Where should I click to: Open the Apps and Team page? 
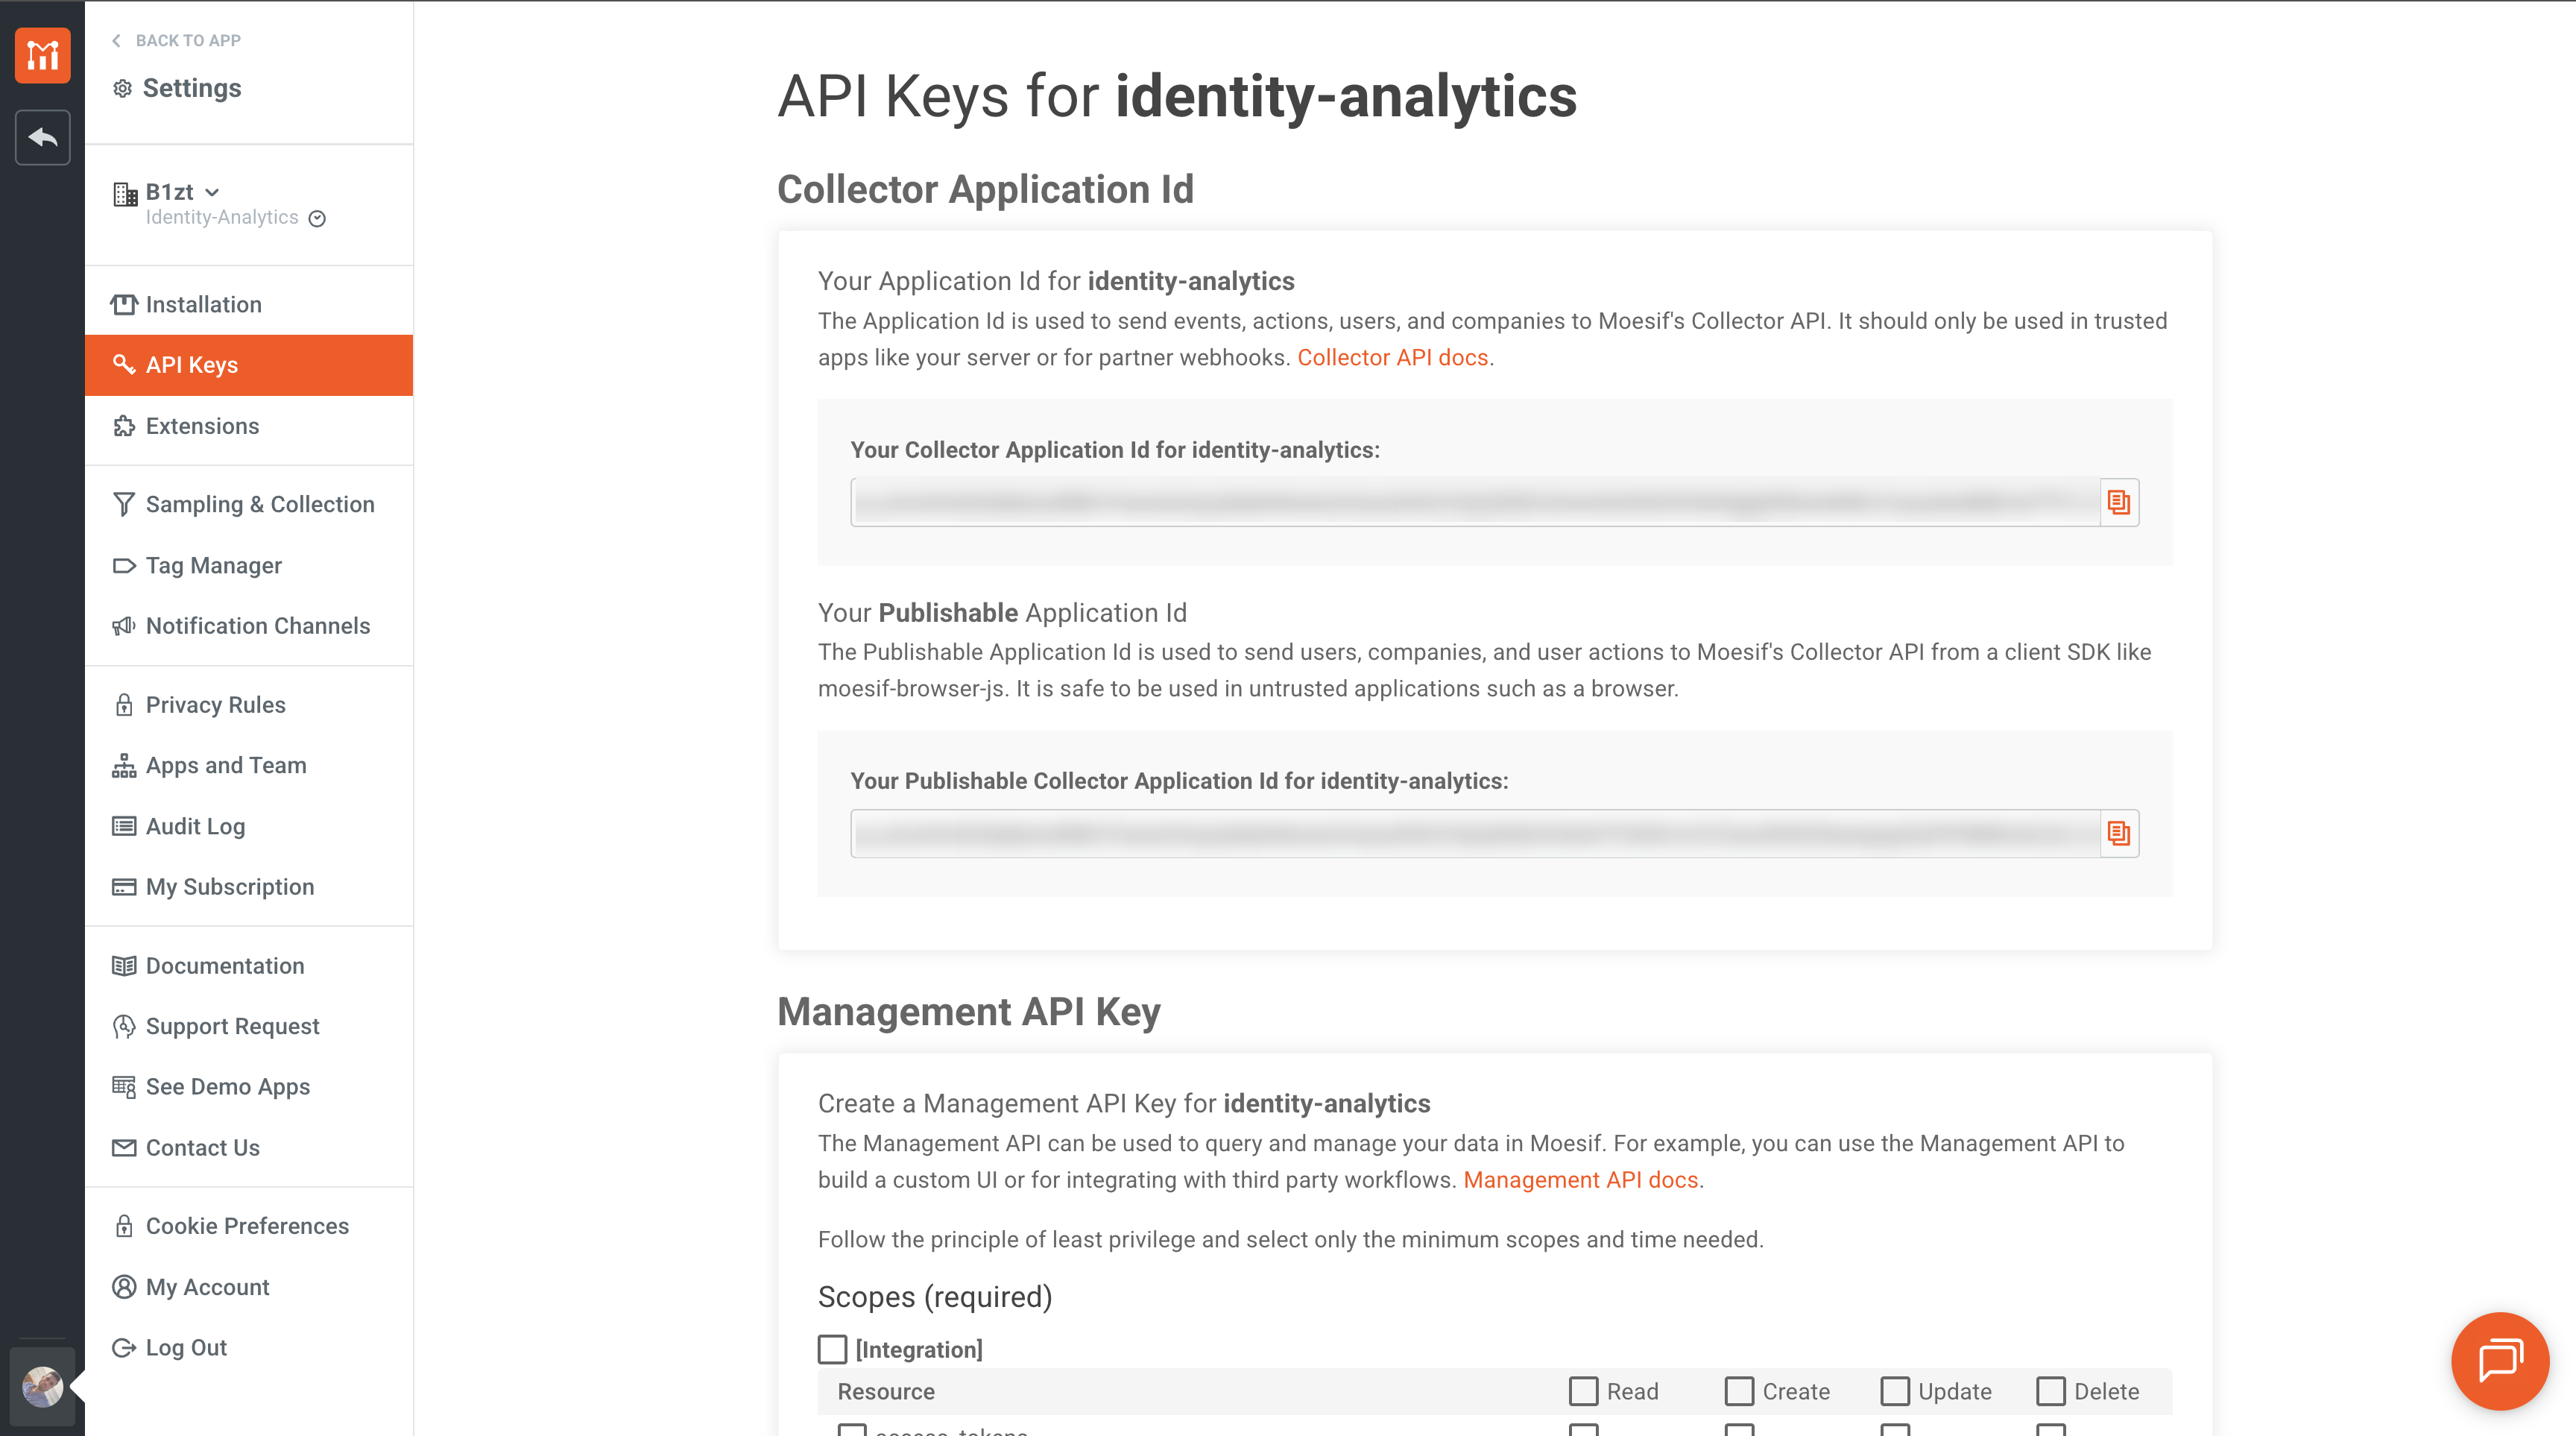click(x=249, y=765)
